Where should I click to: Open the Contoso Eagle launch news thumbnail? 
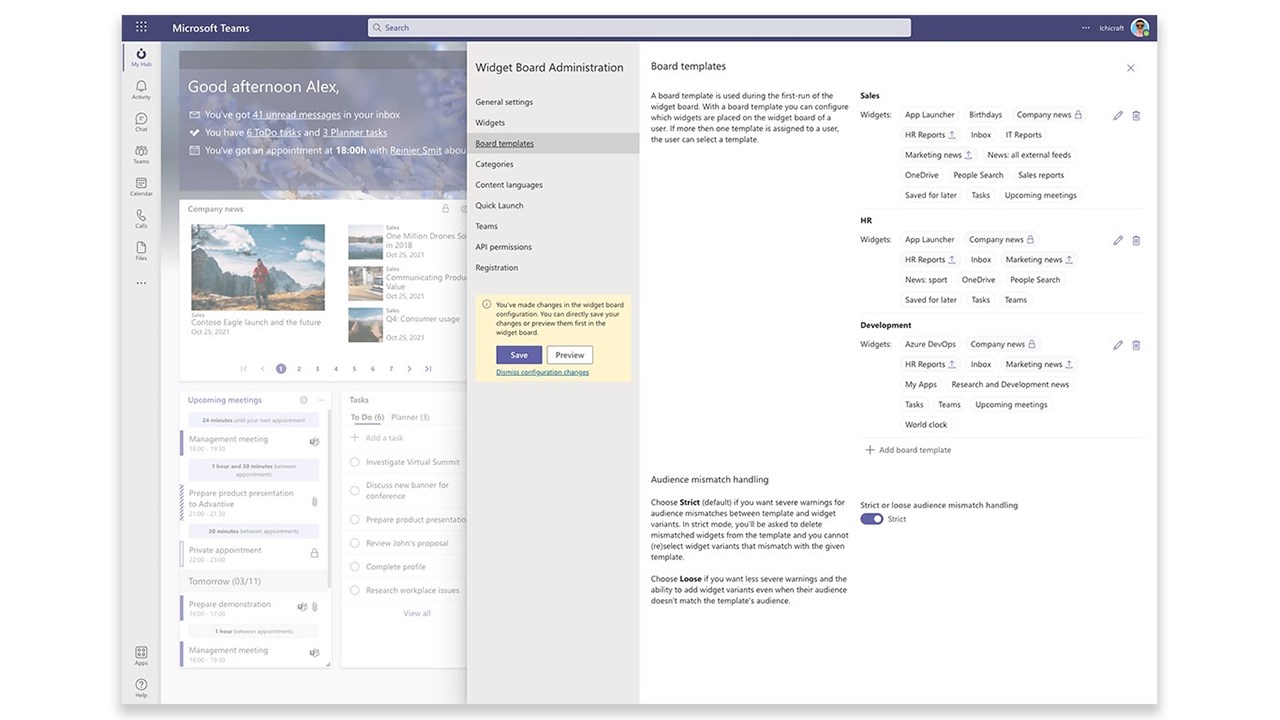coord(258,268)
